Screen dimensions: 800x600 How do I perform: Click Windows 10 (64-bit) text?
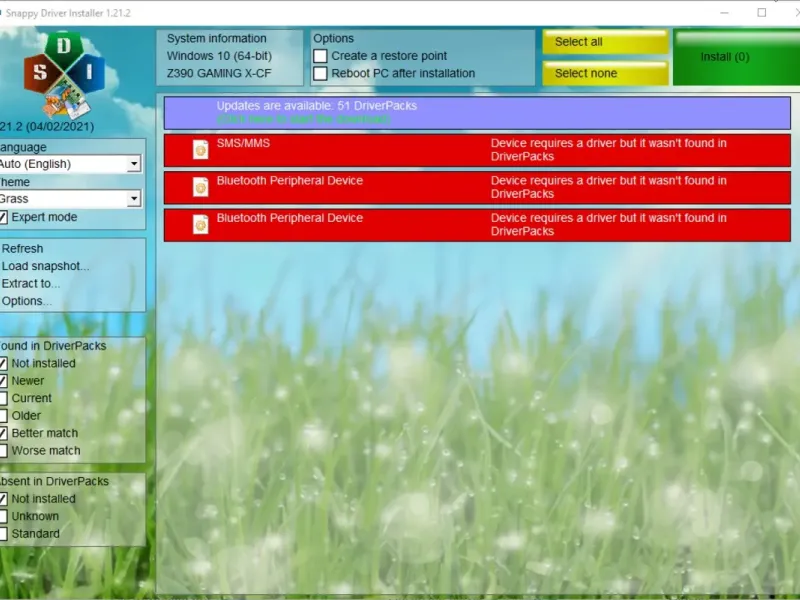(x=219, y=56)
